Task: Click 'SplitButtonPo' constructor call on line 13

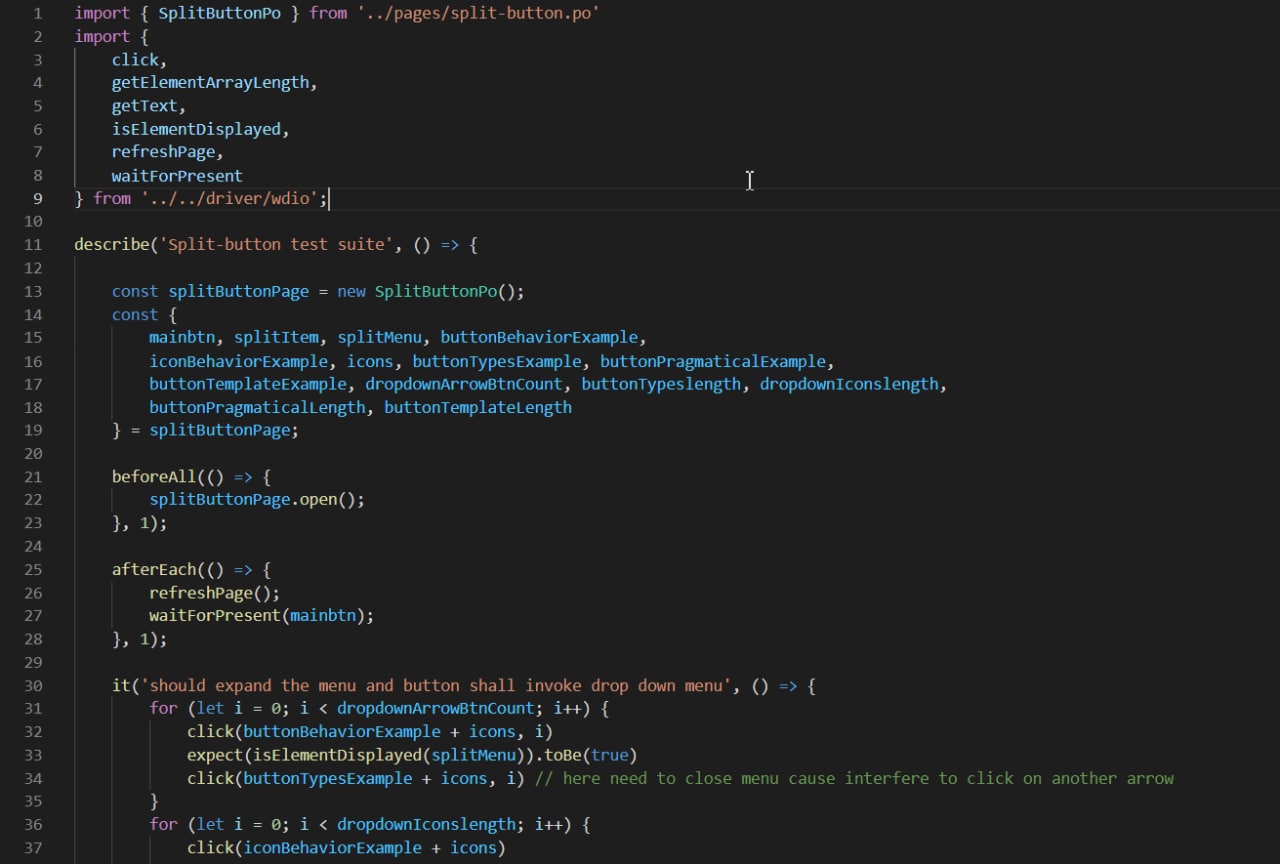Action: [x=435, y=291]
